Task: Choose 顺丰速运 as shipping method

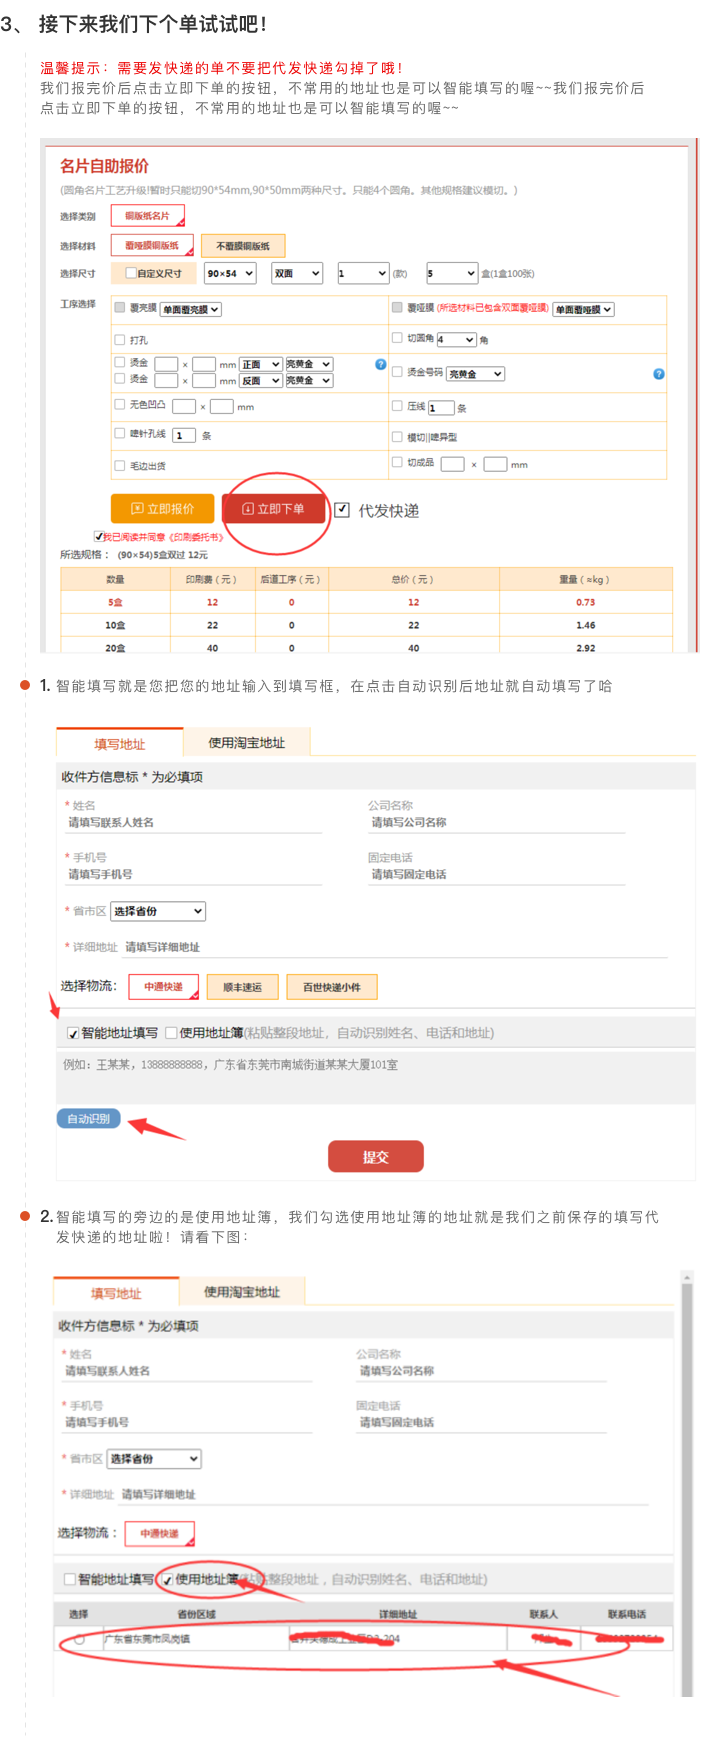Action: [x=242, y=987]
